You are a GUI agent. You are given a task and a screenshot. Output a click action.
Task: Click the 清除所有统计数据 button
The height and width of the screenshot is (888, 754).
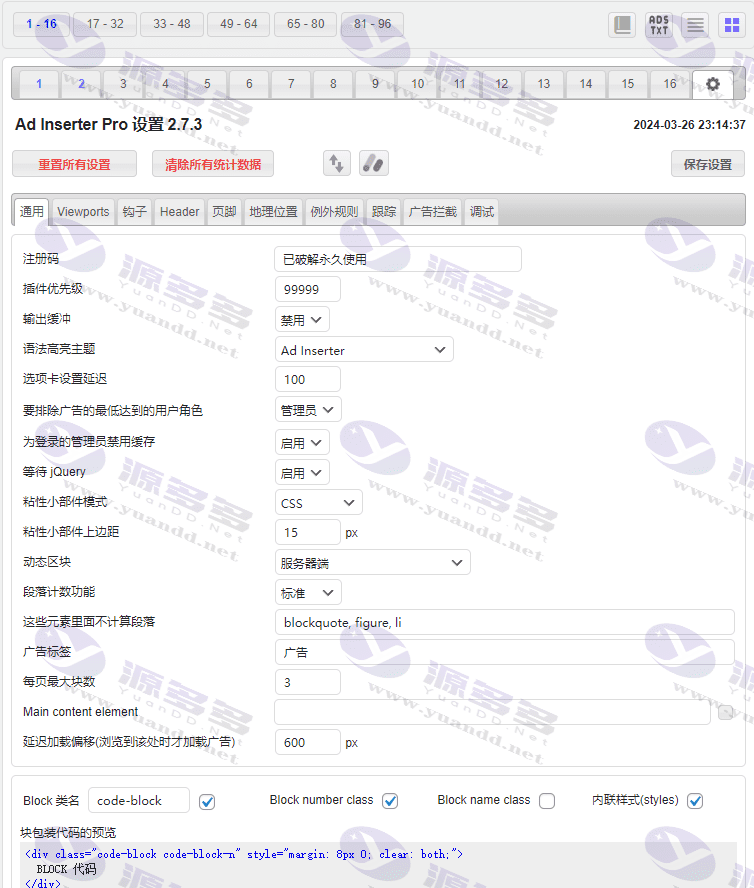213,164
